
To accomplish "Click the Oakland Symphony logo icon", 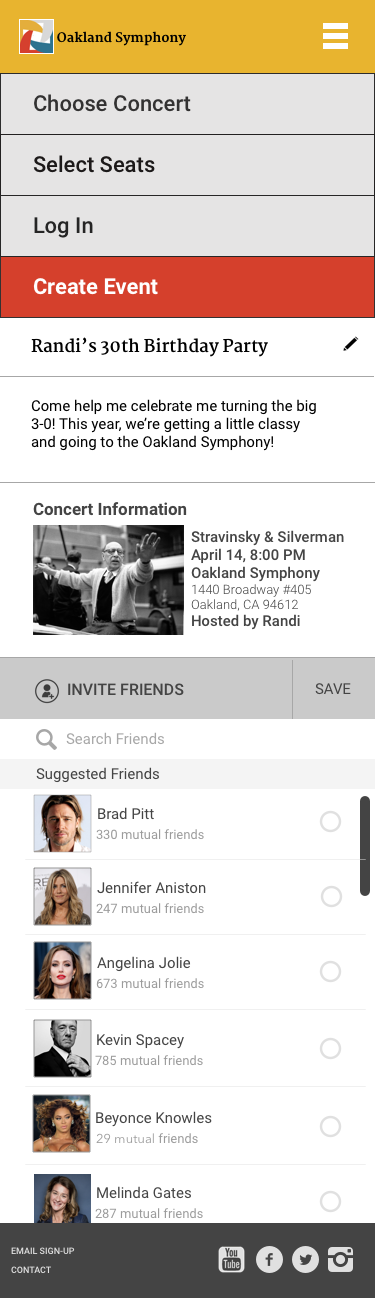I will (x=37, y=37).
